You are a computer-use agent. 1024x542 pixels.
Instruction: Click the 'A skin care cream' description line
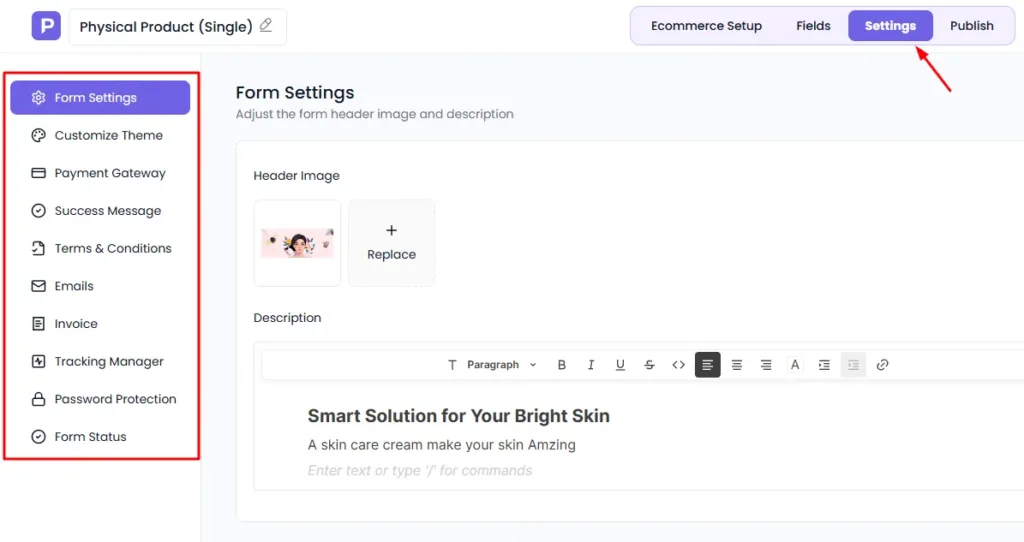pyautogui.click(x=441, y=445)
